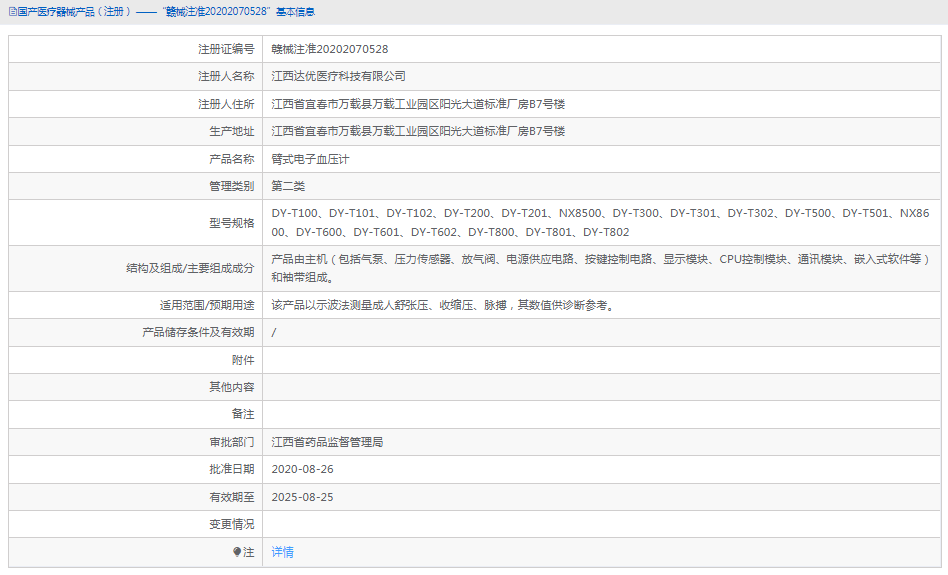Click the 注册人名称 label
The width and height of the screenshot is (948, 575).
click(x=226, y=76)
